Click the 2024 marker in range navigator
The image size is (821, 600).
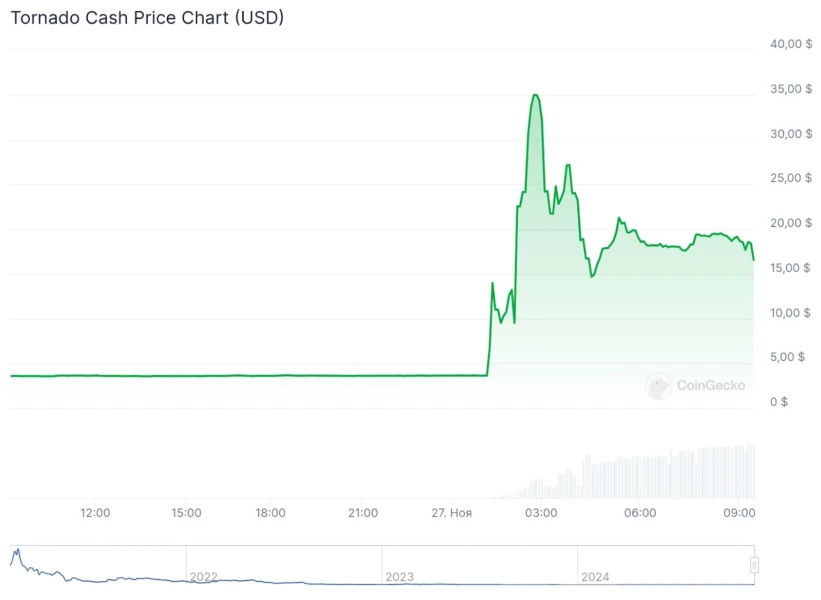(595, 577)
